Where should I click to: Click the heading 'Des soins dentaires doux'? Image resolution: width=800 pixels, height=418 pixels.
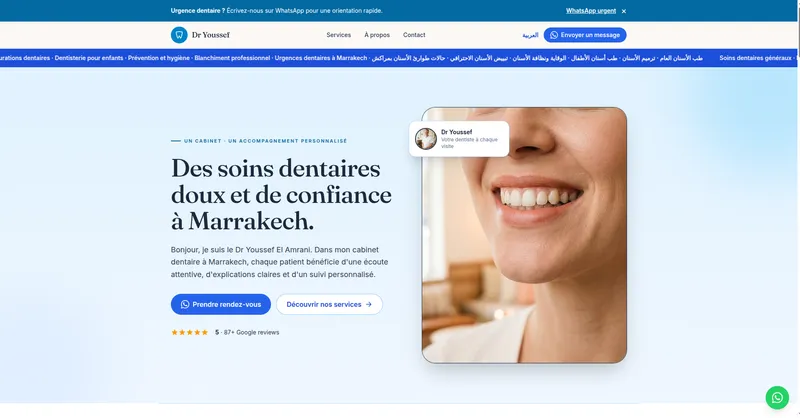point(281,194)
